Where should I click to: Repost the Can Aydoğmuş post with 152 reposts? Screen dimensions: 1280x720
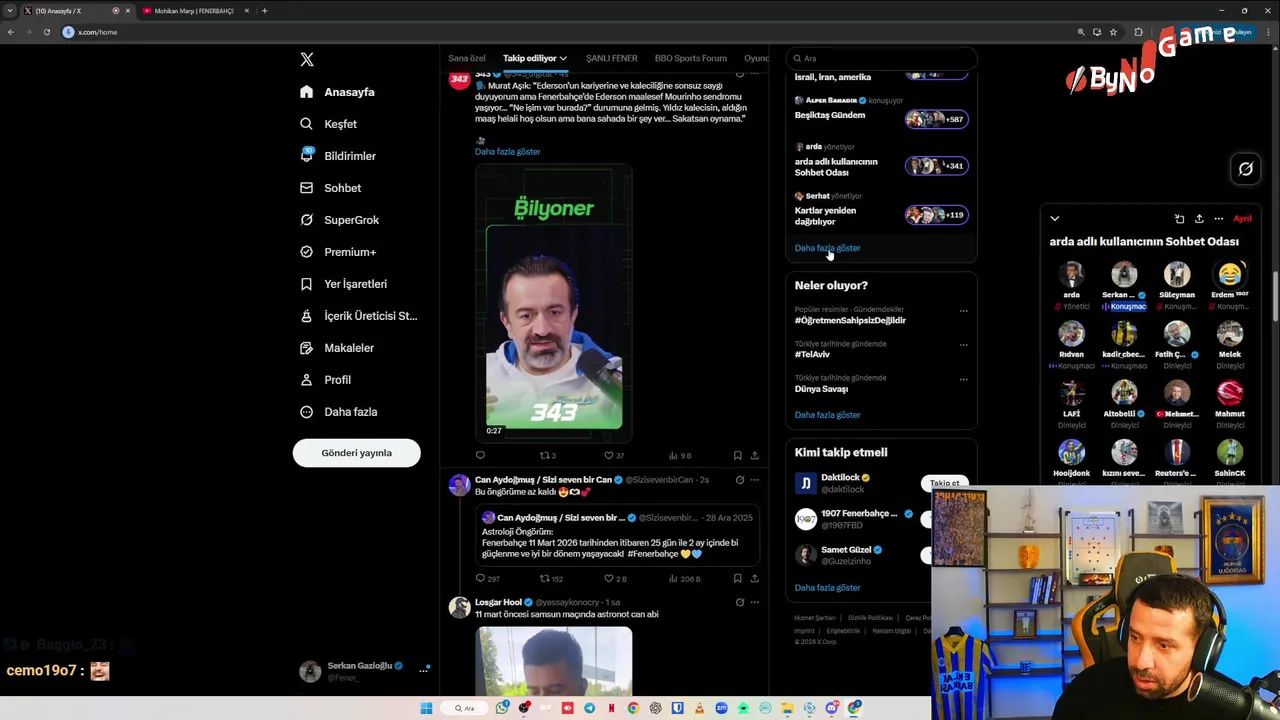pyautogui.click(x=551, y=578)
